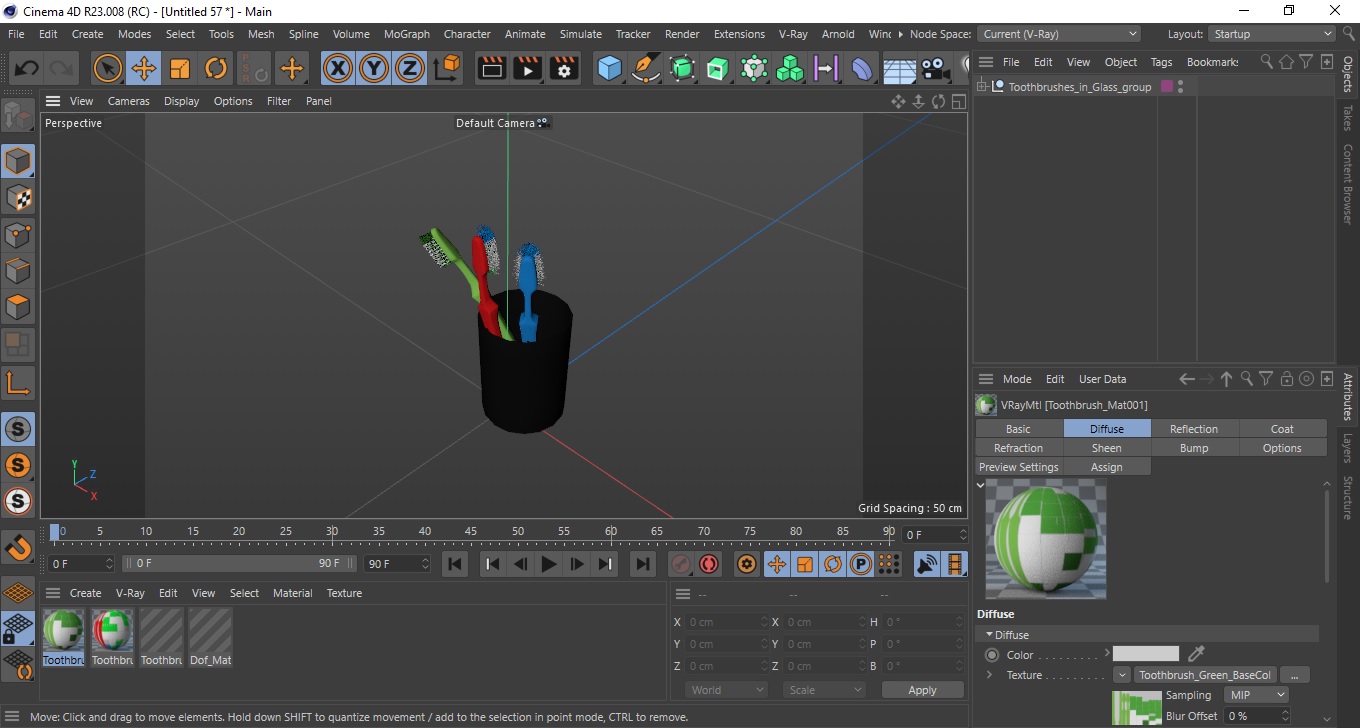
Task: Toggle the Play Sound speaker icon
Action: tap(927, 564)
